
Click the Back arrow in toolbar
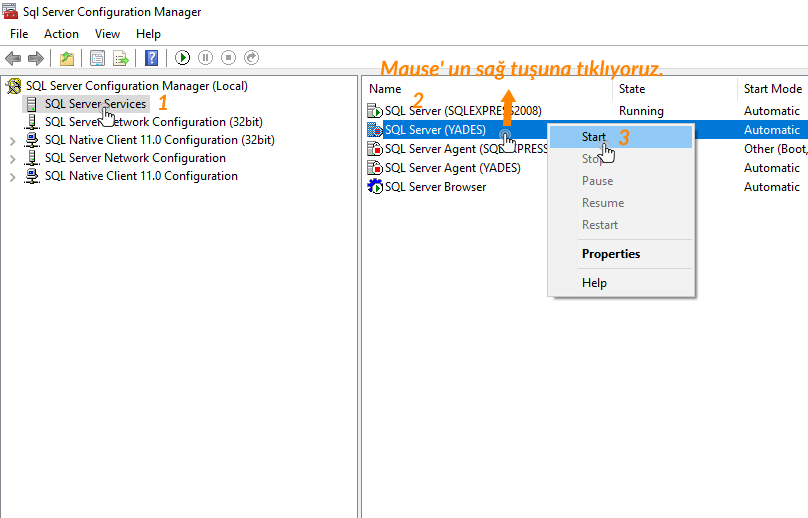13,59
